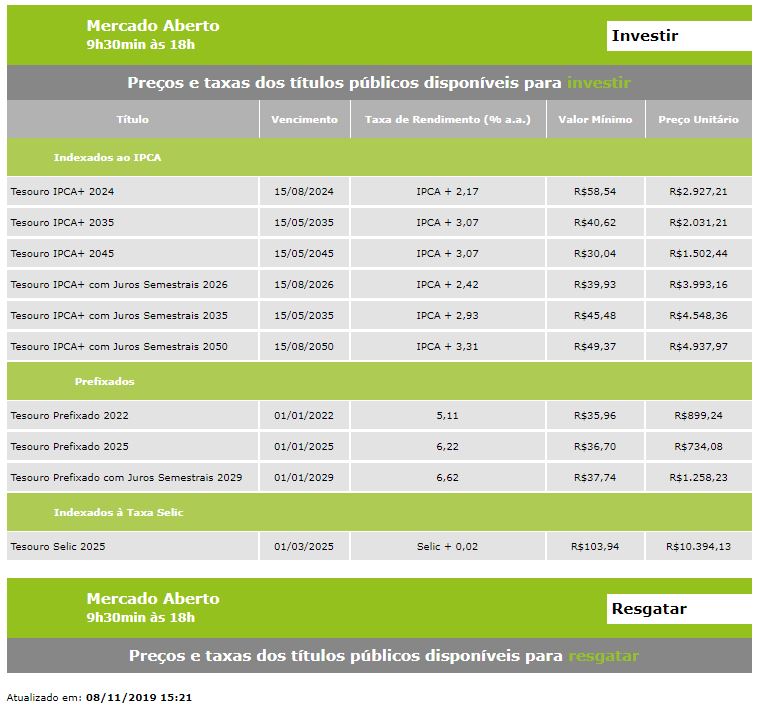Viewport: 758px width, 709px height.
Task: Click the Selic + 0,02 rate cell
Action: [447, 547]
